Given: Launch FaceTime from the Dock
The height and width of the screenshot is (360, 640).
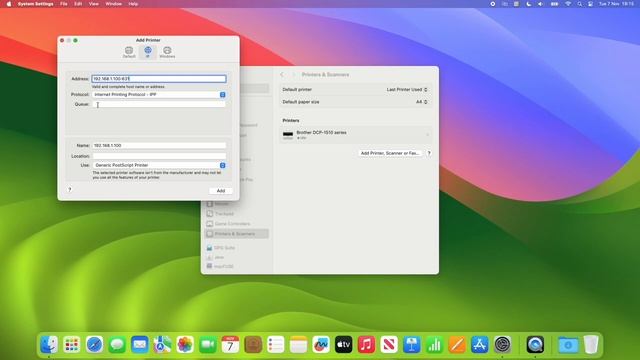Looking at the screenshot, I should point(208,344).
